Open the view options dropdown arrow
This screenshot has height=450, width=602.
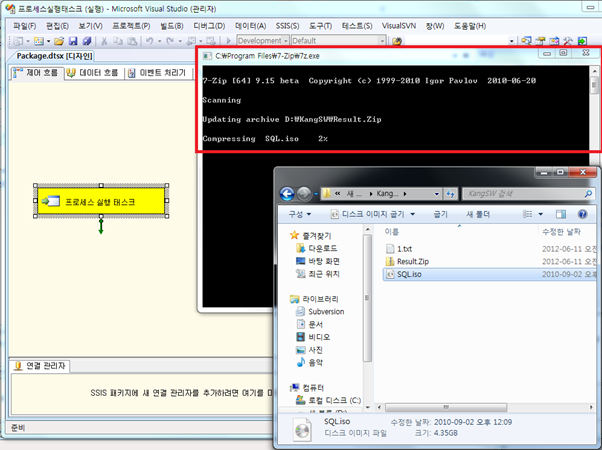pos(541,214)
